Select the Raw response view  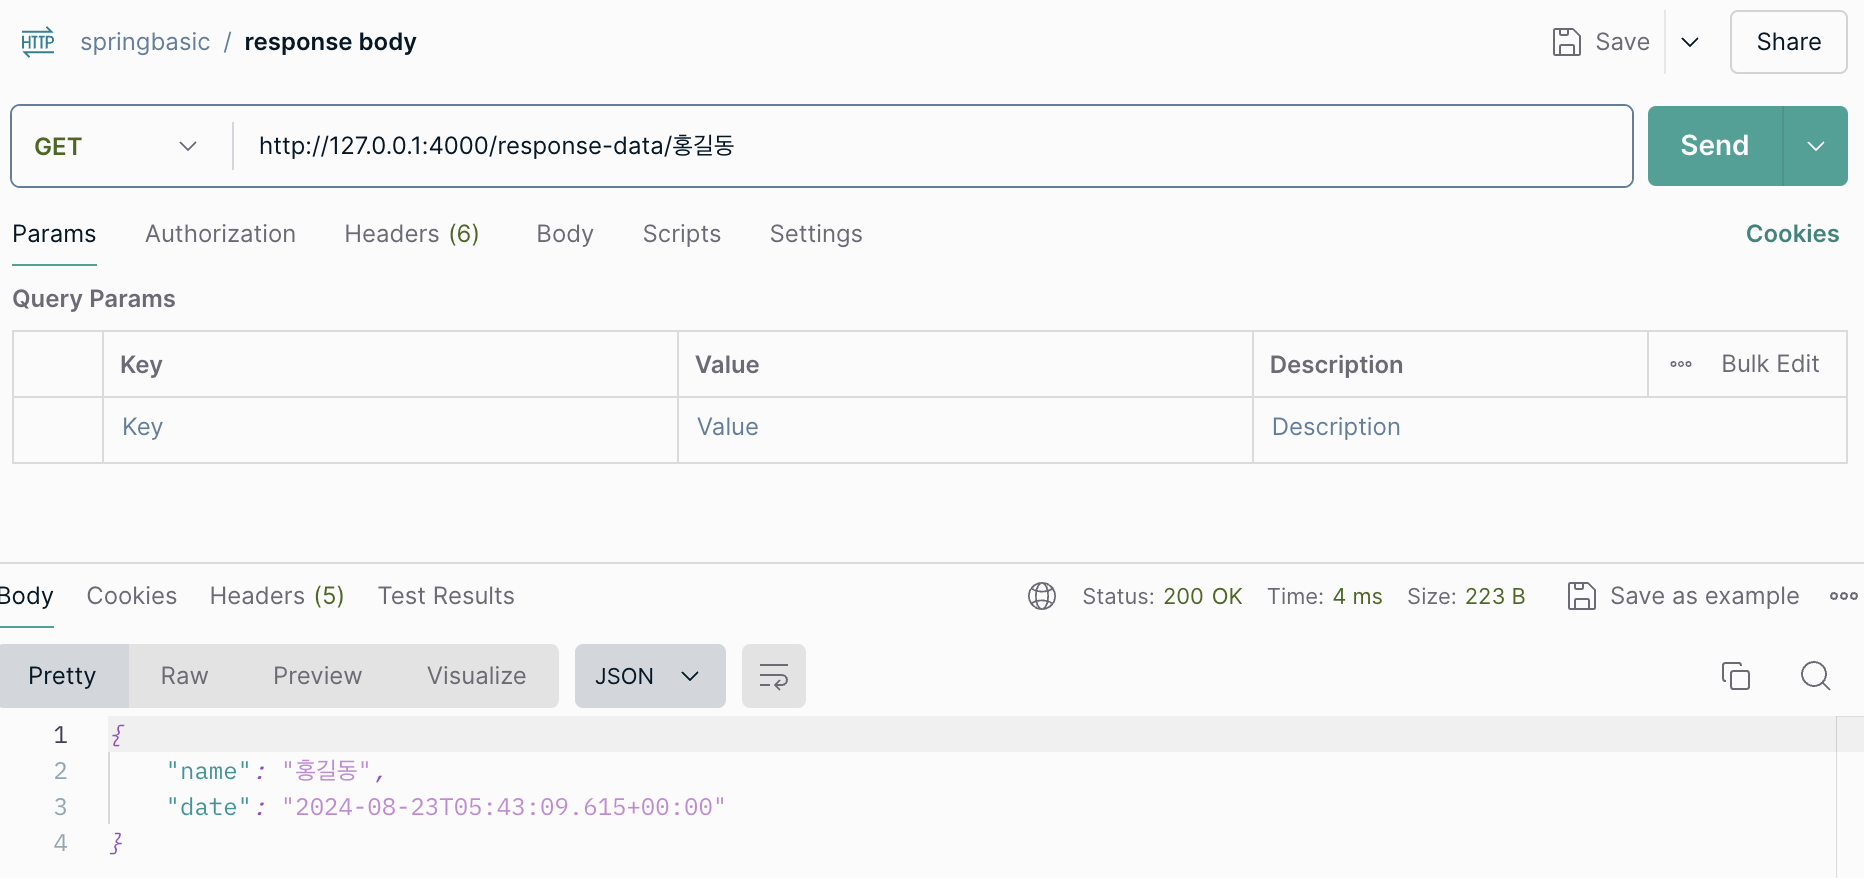[x=185, y=676]
